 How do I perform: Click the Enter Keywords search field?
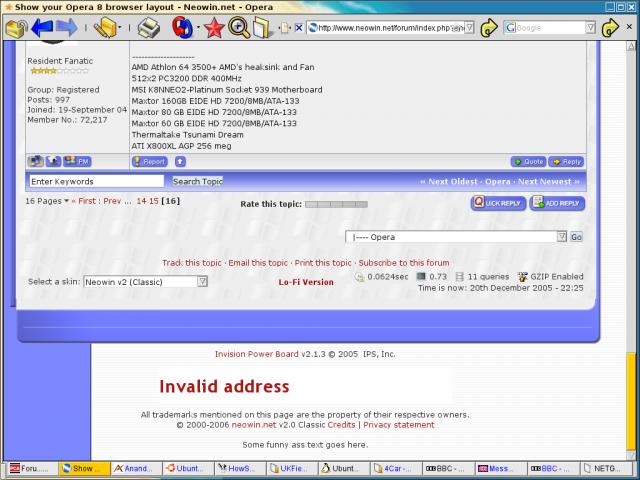(96, 182)
